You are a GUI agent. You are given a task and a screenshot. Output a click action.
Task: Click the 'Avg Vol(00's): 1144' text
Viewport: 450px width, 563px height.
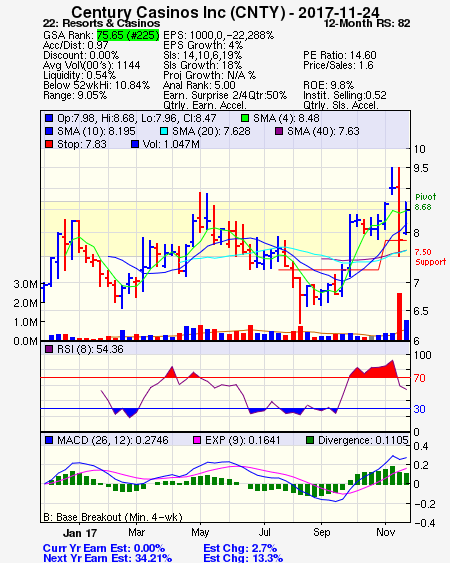click(x=92, y=65)
